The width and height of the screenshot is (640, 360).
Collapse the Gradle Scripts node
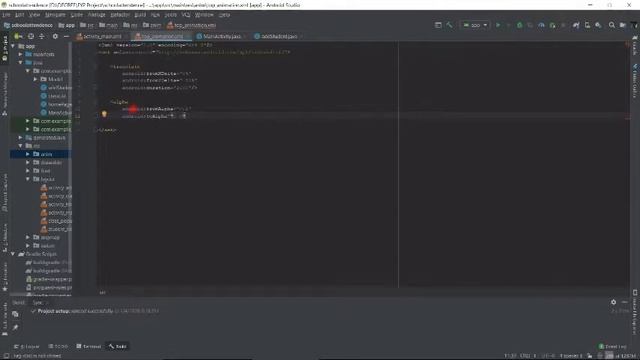(13, 254)
